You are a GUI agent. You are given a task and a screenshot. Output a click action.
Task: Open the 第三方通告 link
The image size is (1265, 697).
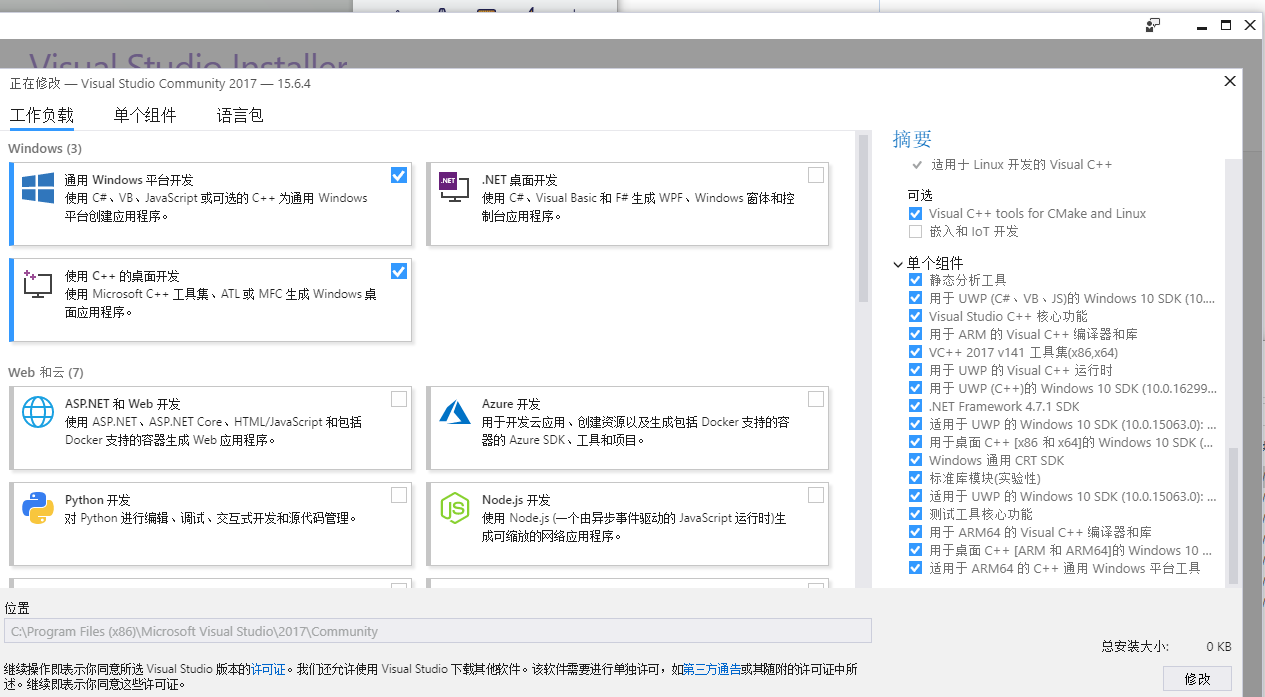pyautogui.click(x=712, y=669)
